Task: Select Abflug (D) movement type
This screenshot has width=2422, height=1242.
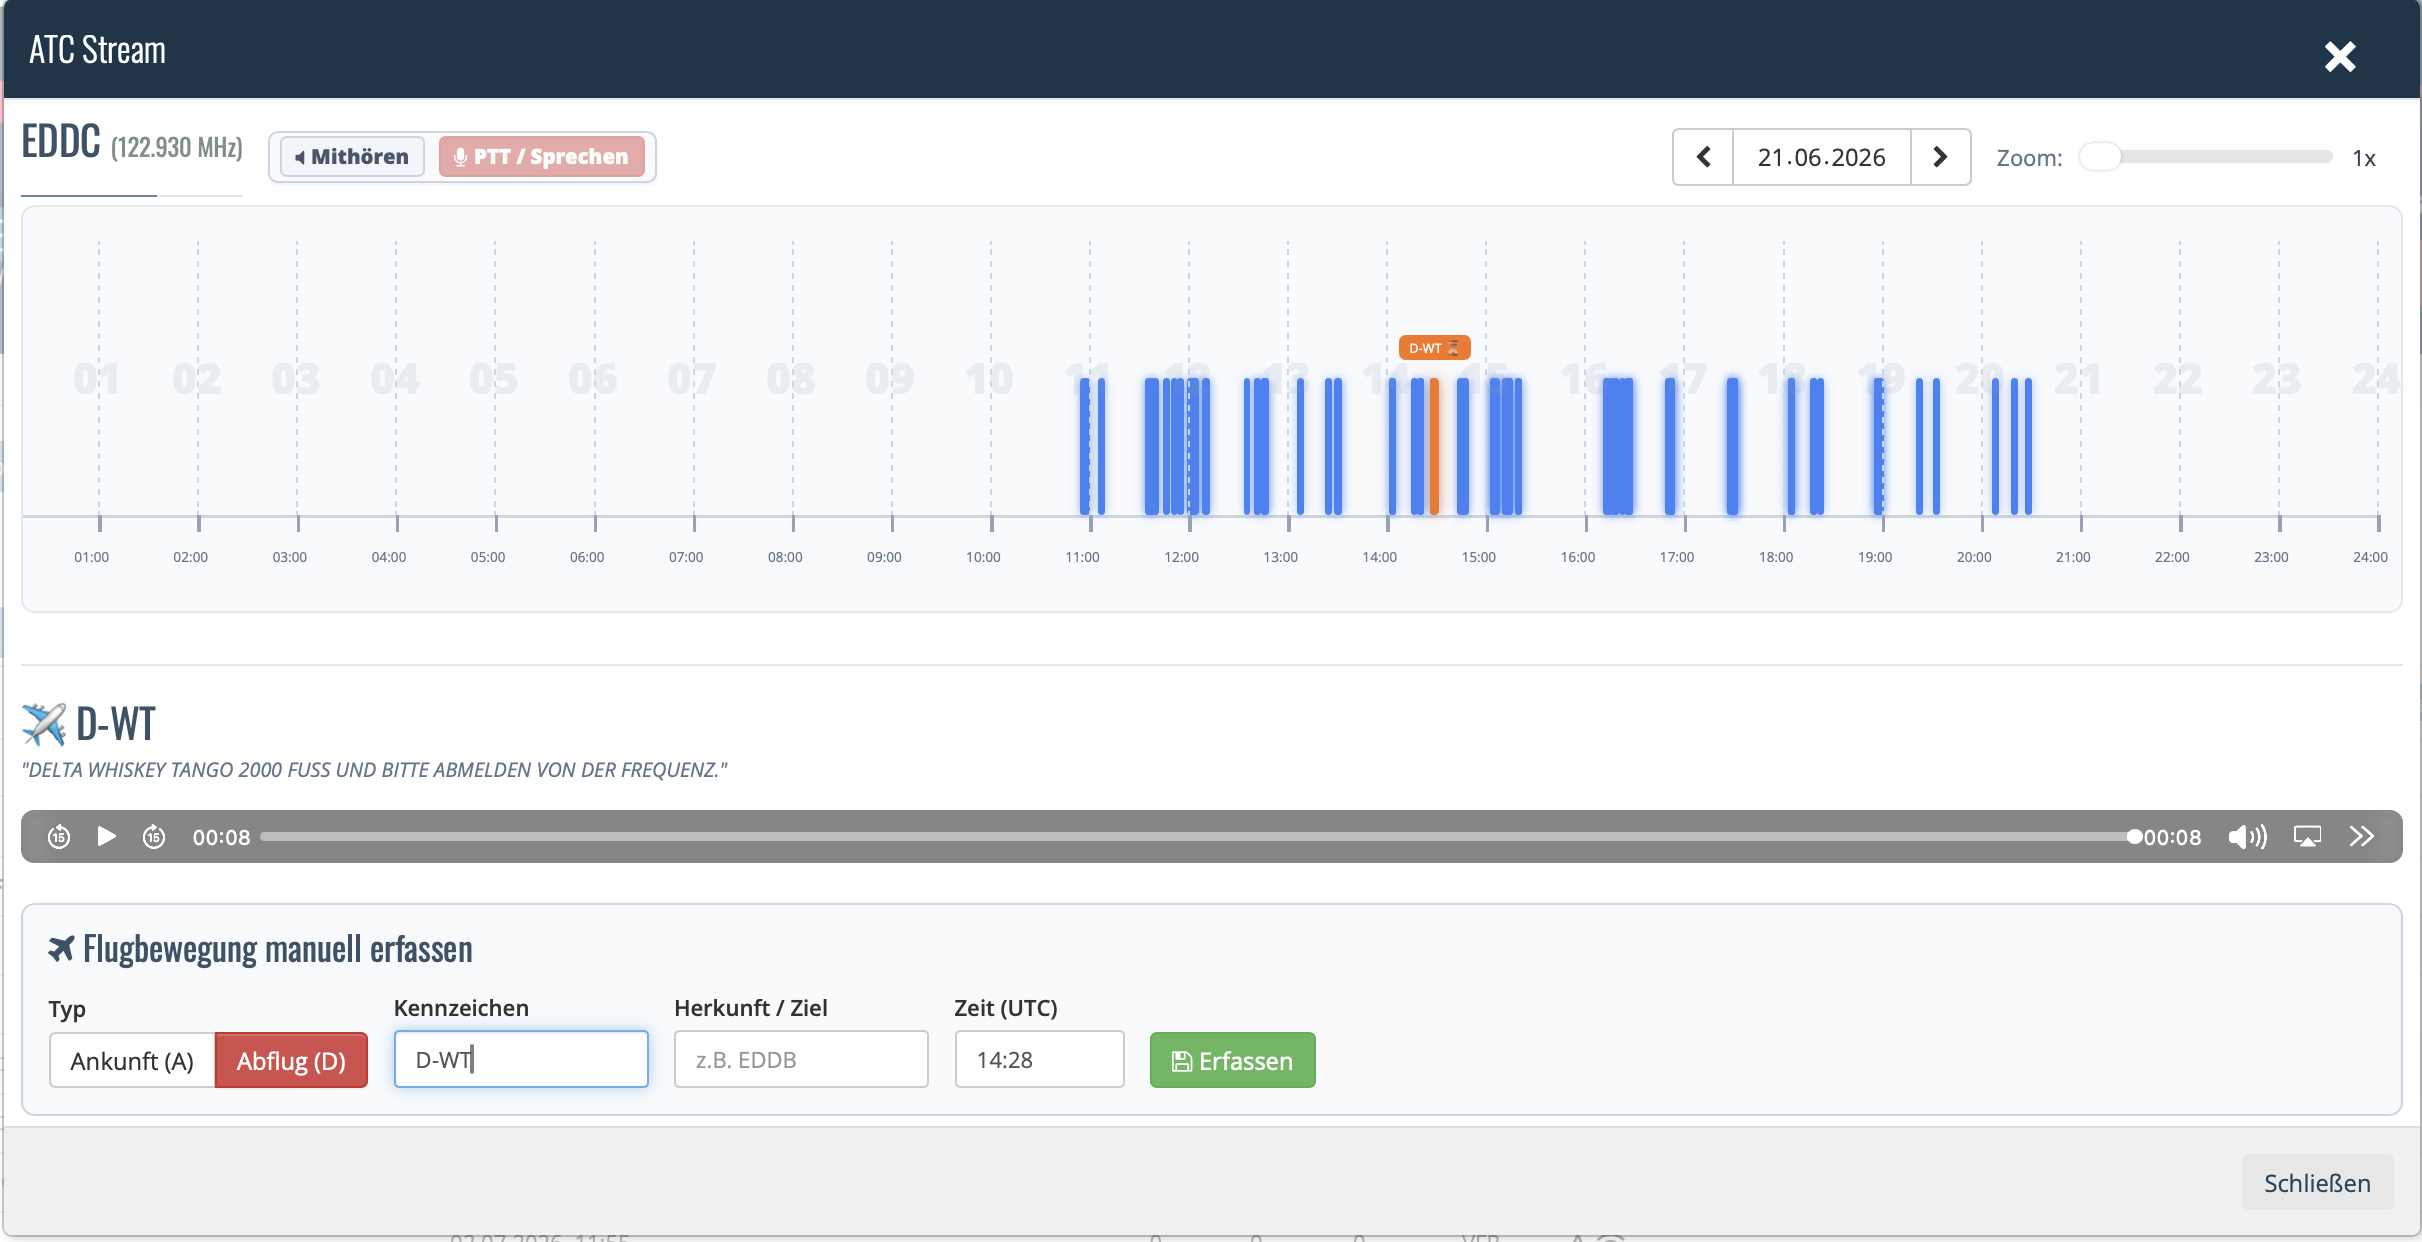Action: (291, 1060)
